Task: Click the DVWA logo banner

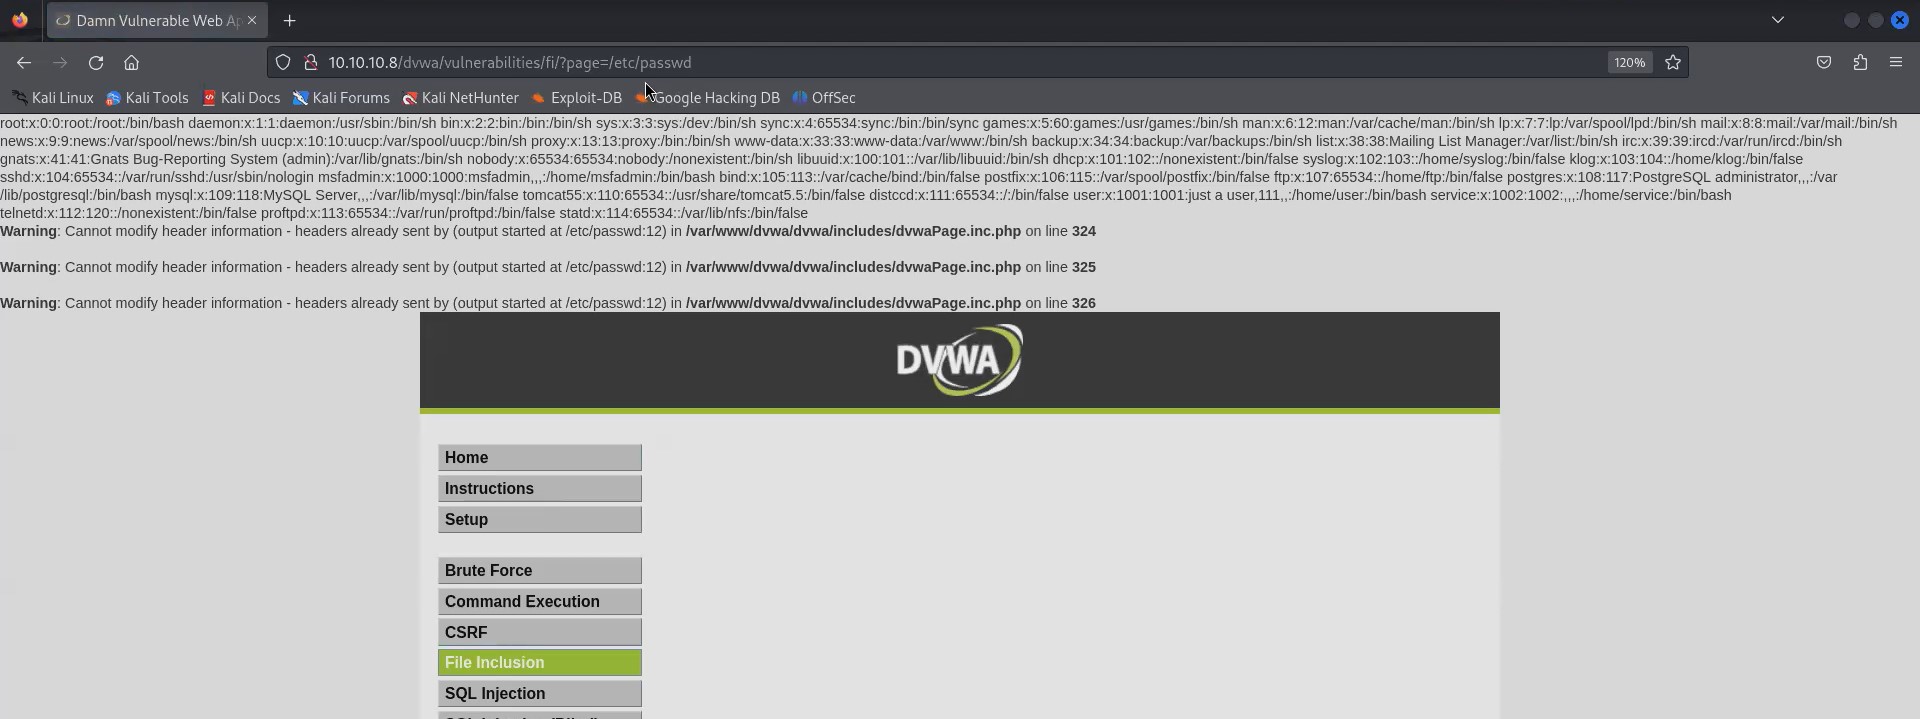Action: (959, 360)
